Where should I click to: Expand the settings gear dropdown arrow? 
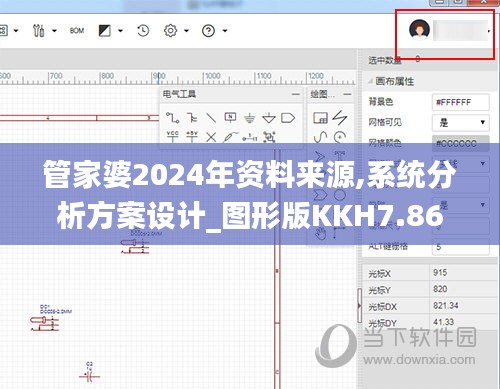pos(186,31)
